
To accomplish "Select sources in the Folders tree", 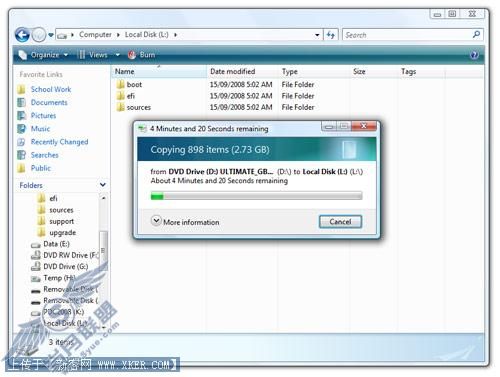I will pyautogui.click(x=61, y=210).
